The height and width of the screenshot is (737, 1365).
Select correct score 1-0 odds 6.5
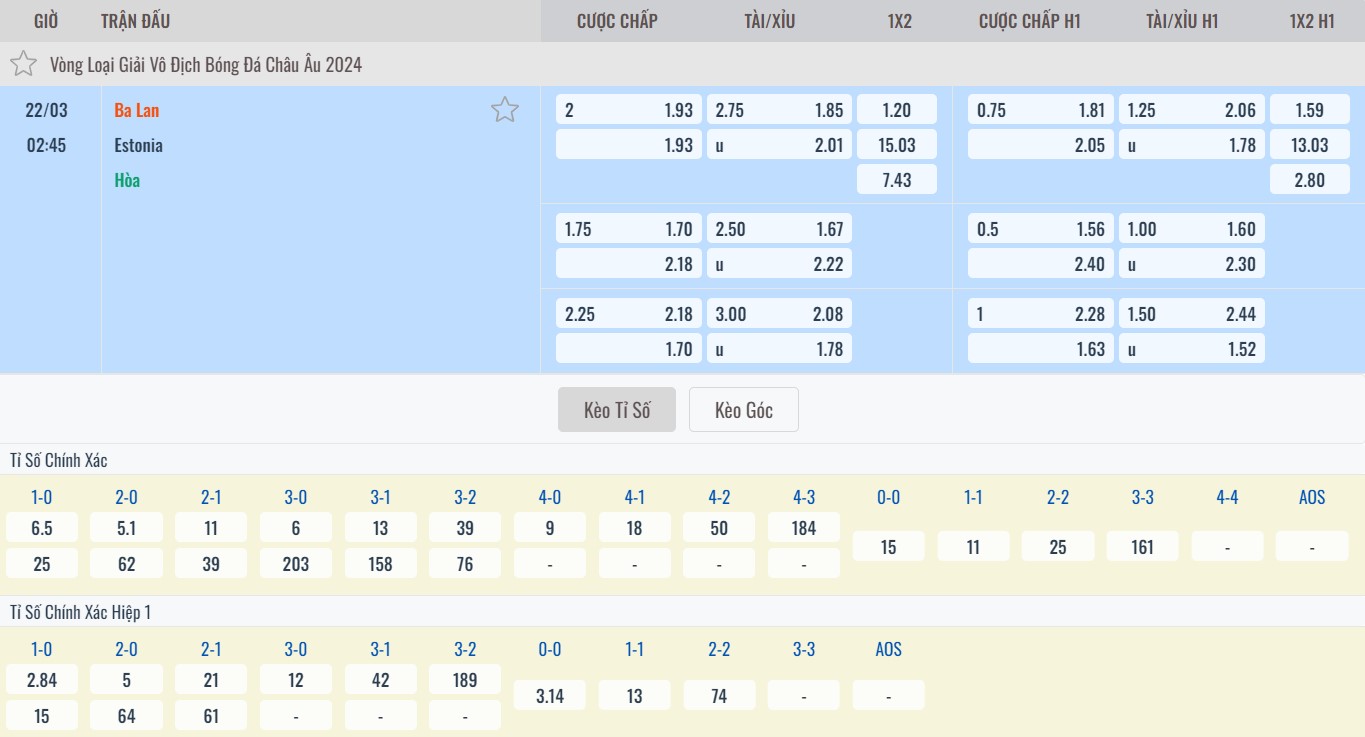coord(42,528)
